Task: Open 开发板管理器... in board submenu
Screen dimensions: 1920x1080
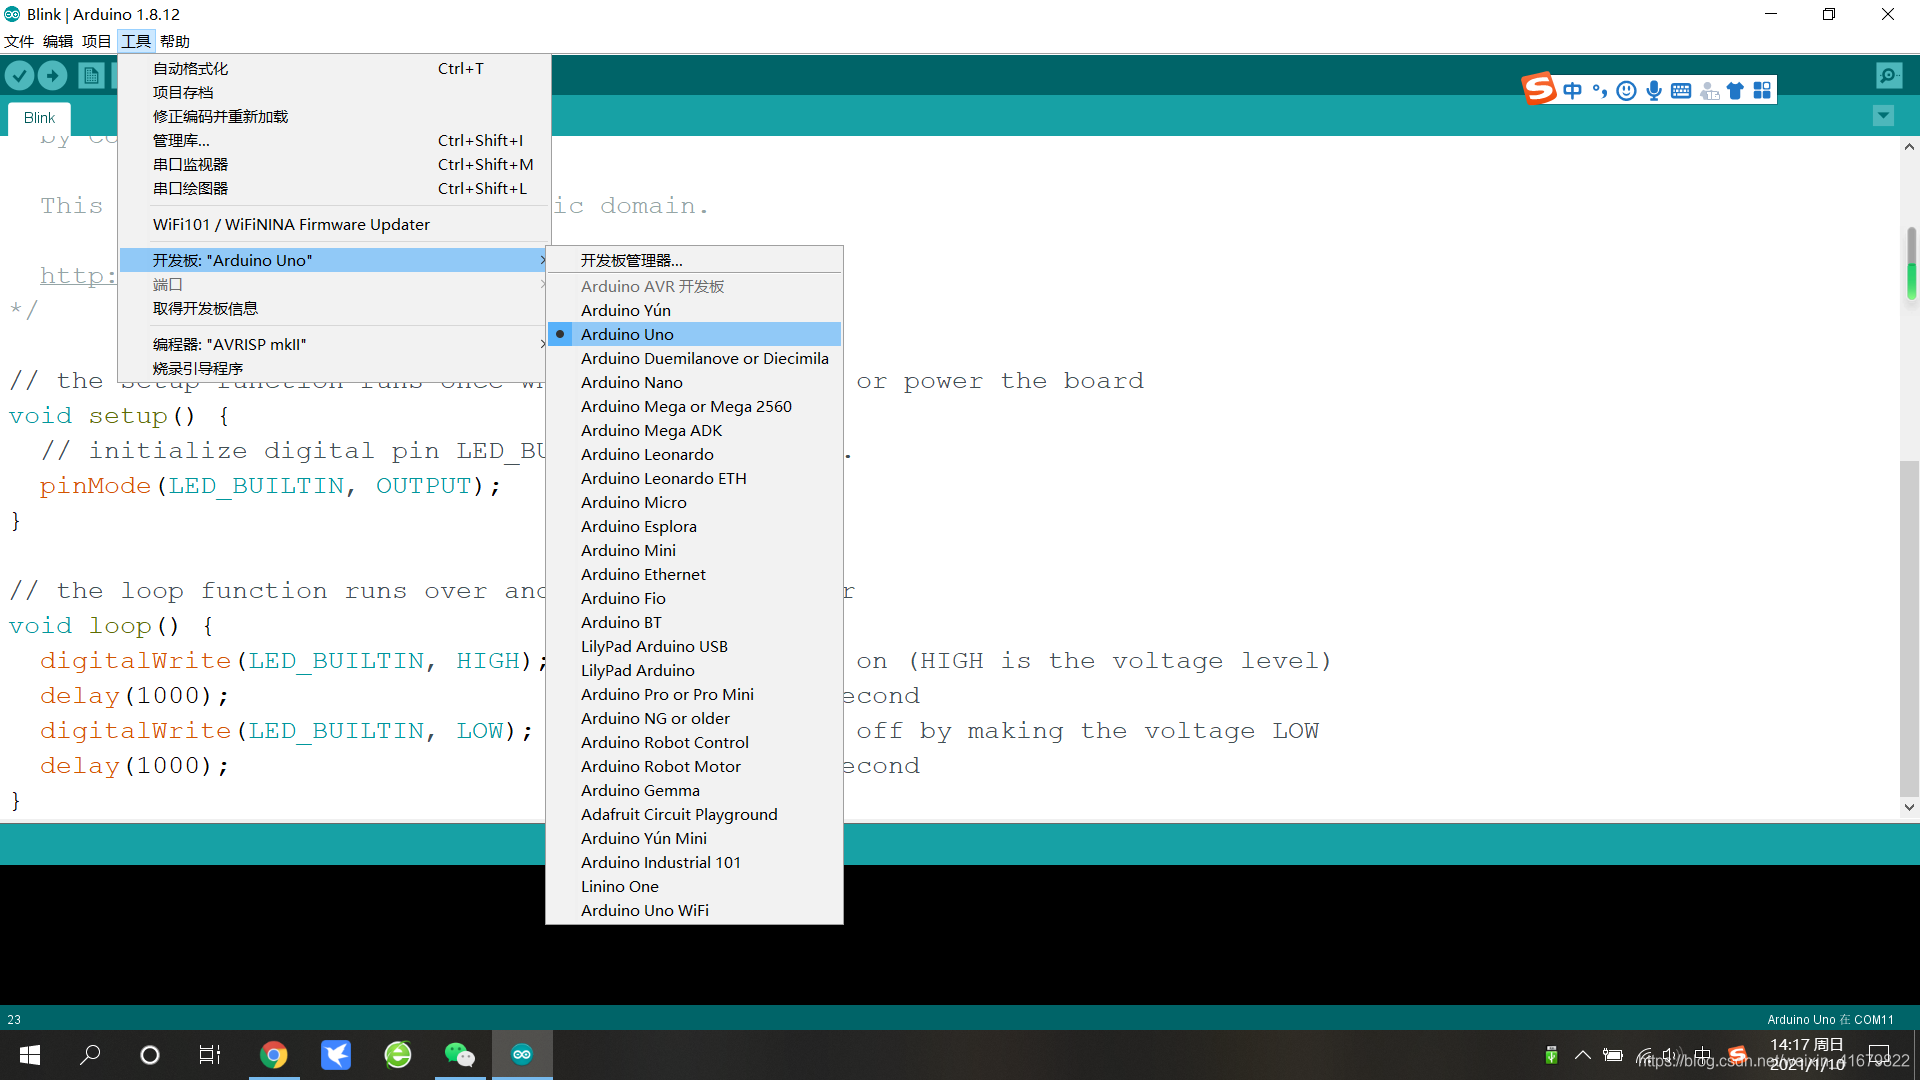Action: pos(694,260)
